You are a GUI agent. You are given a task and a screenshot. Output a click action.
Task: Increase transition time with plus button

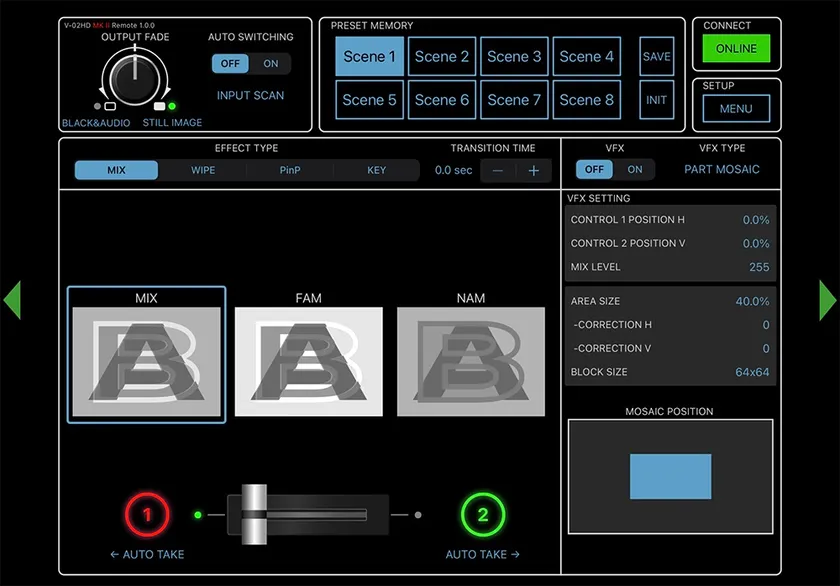click(x=533, y=171)
